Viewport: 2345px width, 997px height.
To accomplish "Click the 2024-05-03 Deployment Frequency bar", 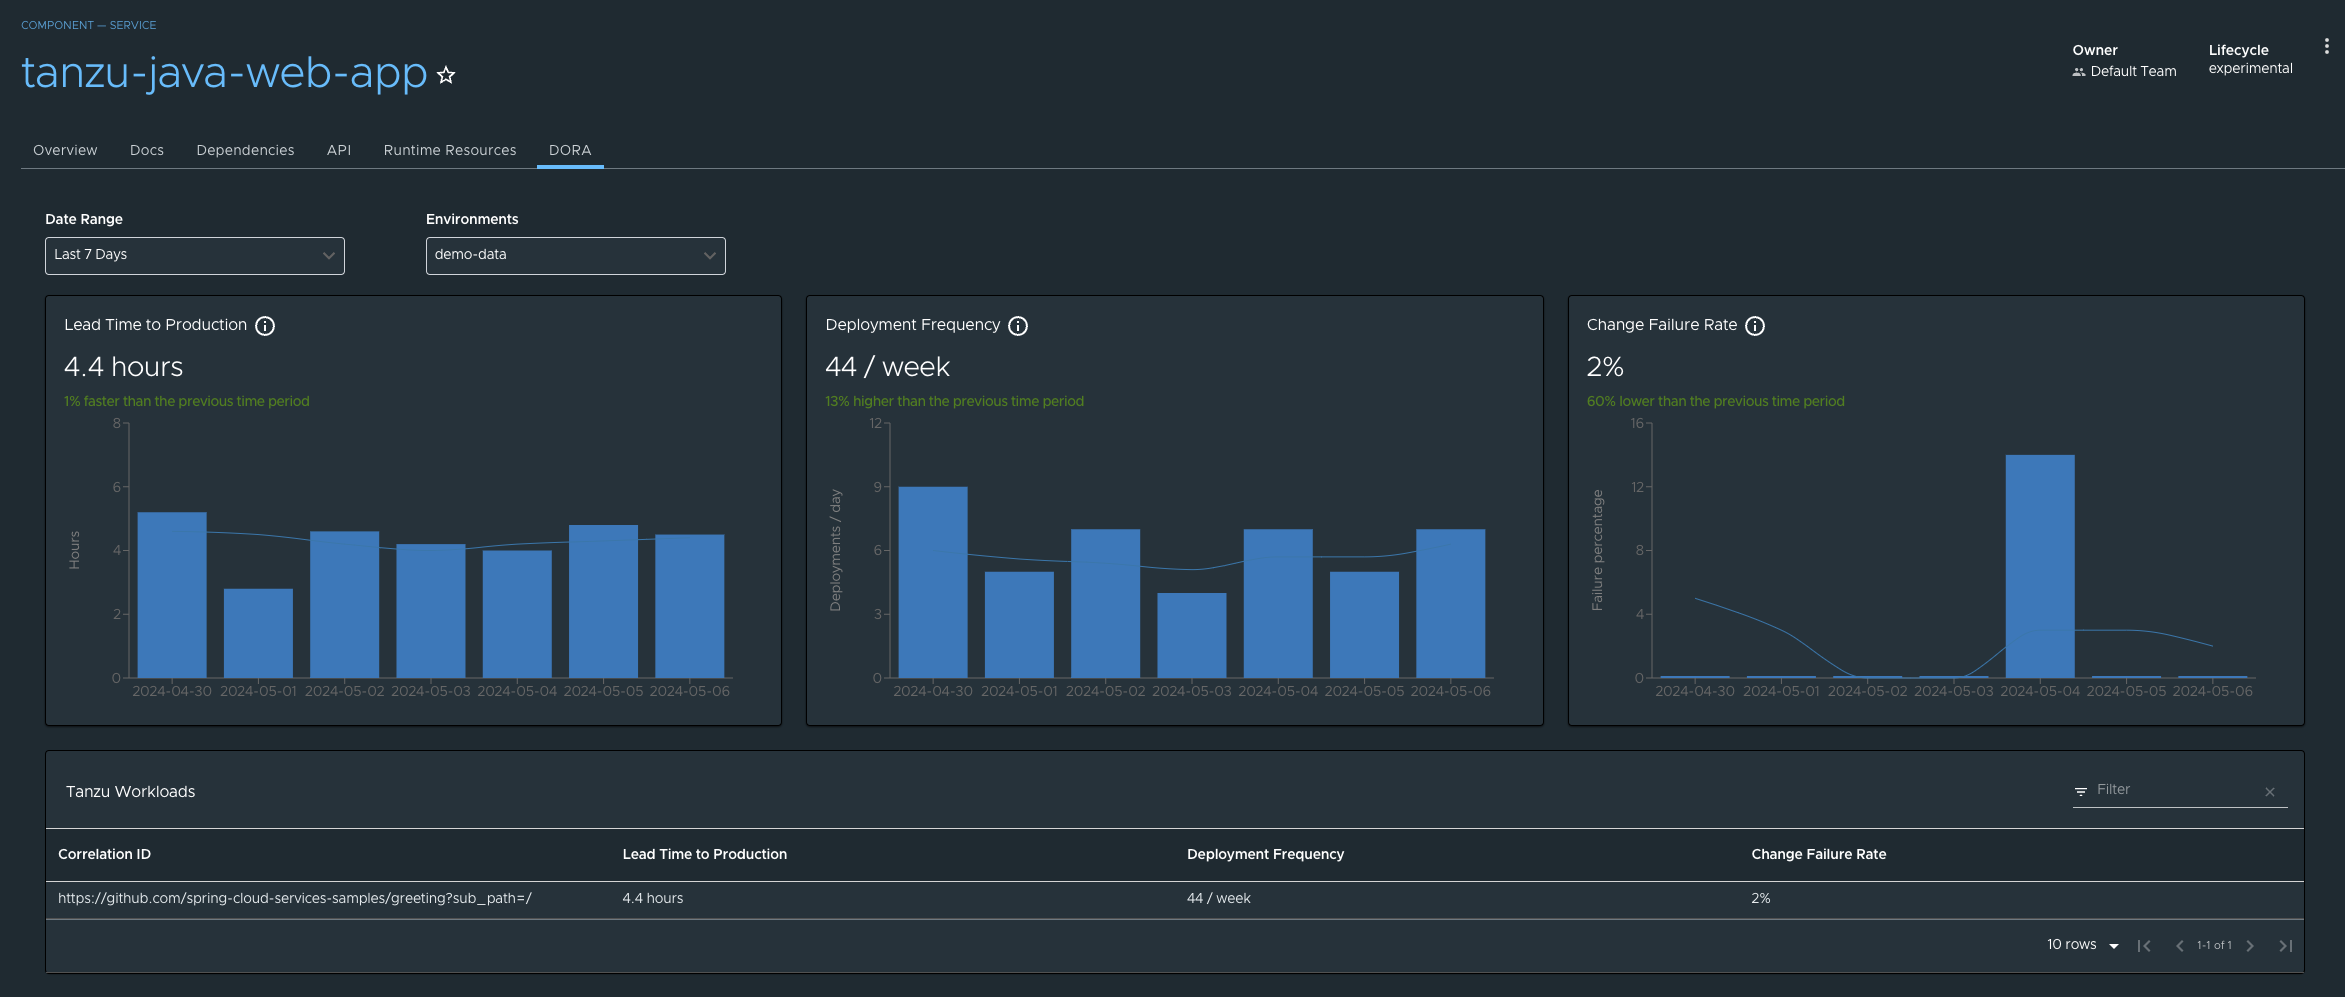I will point(1192,636).
